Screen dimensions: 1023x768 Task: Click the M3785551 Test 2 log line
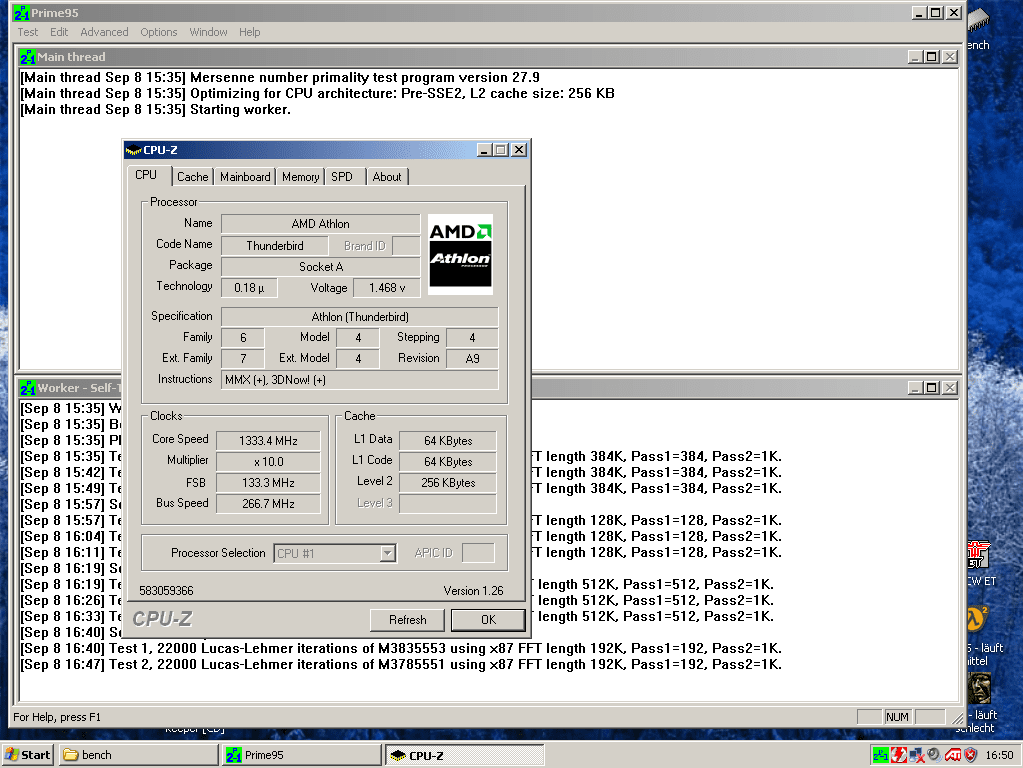coord(401,664)
